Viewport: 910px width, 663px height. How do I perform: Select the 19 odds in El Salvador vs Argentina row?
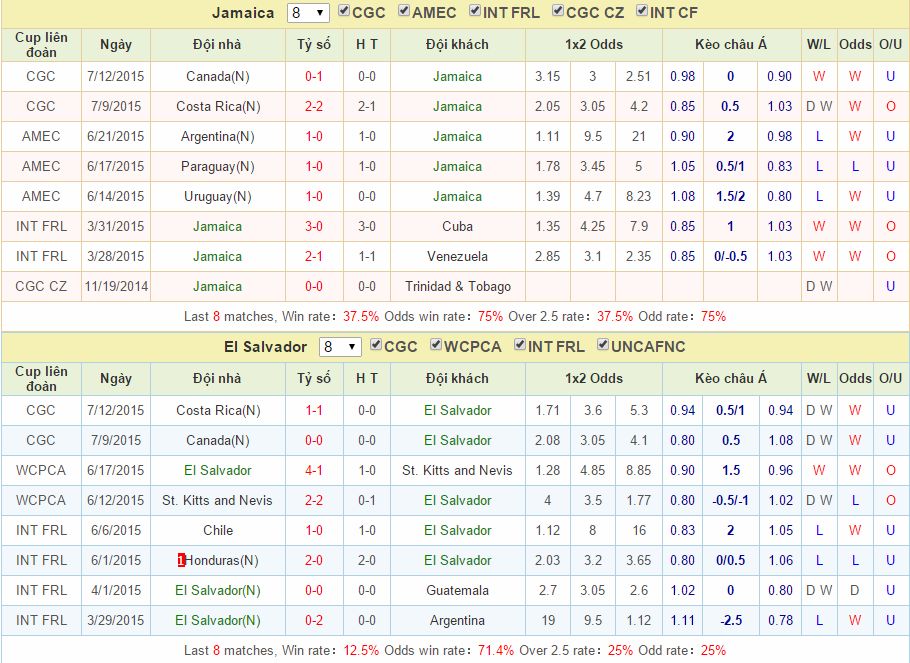coord(548,621)
